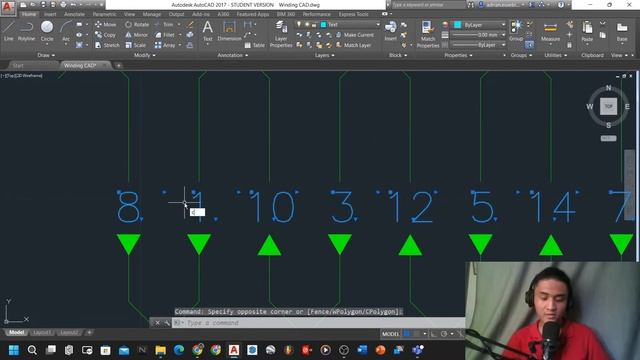The height and width of the screenshot is (360, 640).
Task: Toggle MODEL space button in status bar
Action: coord(390,334)
